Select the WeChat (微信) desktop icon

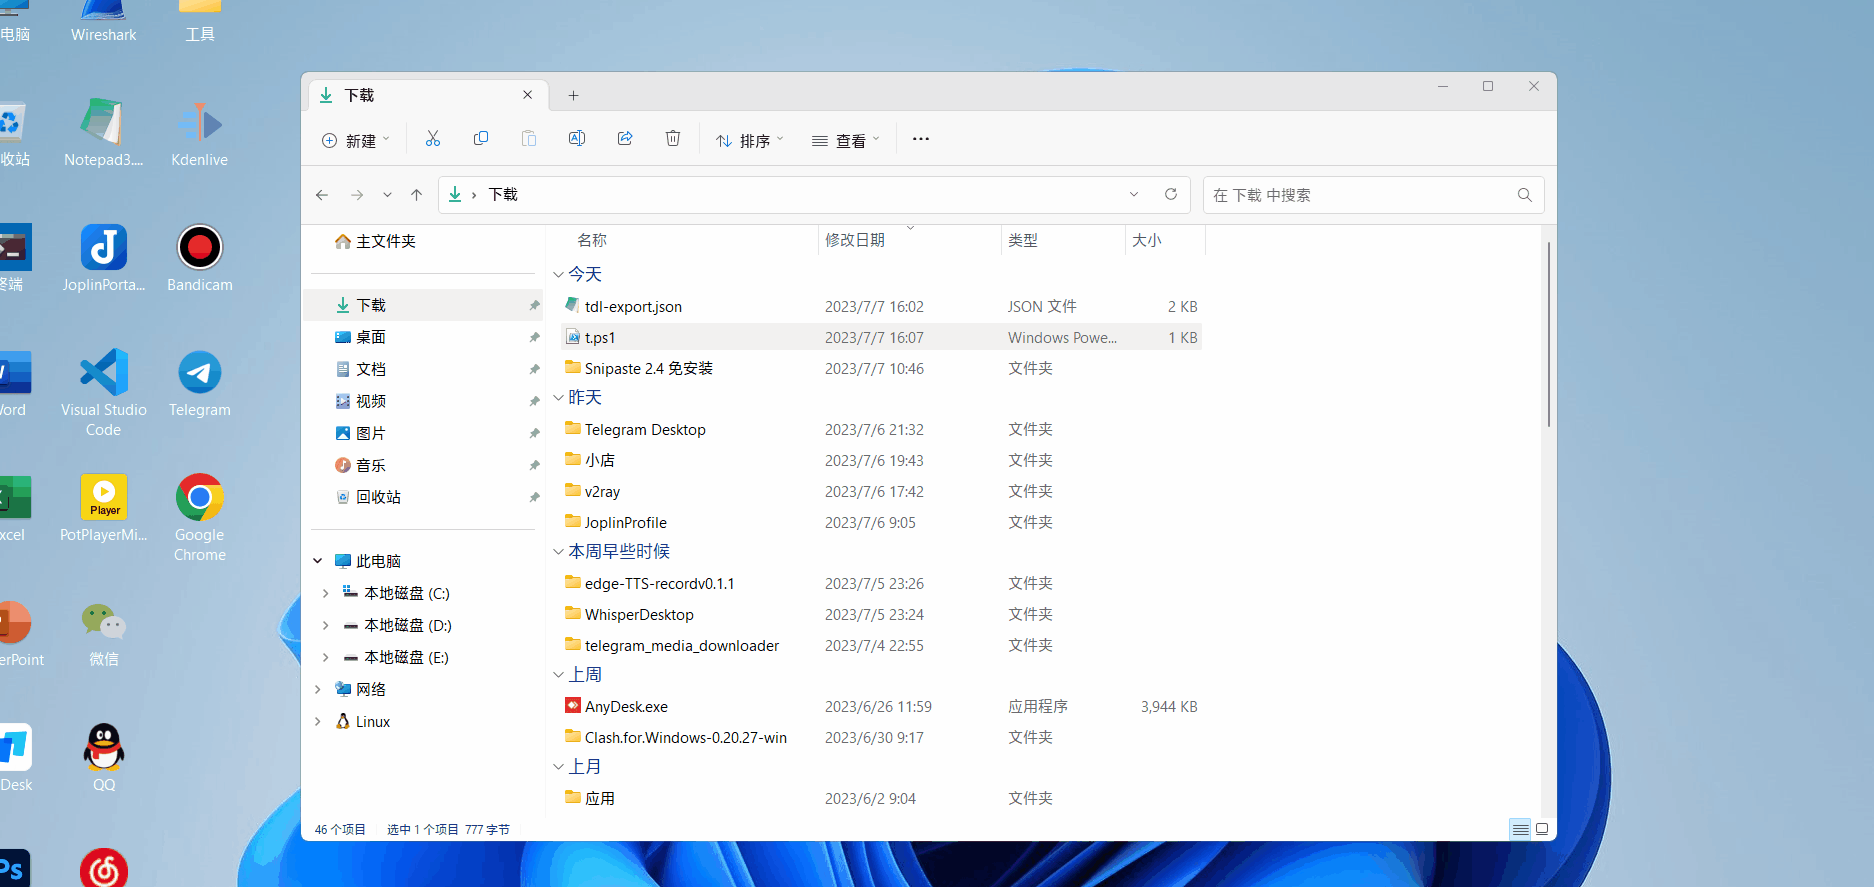[x=104, y=634]
